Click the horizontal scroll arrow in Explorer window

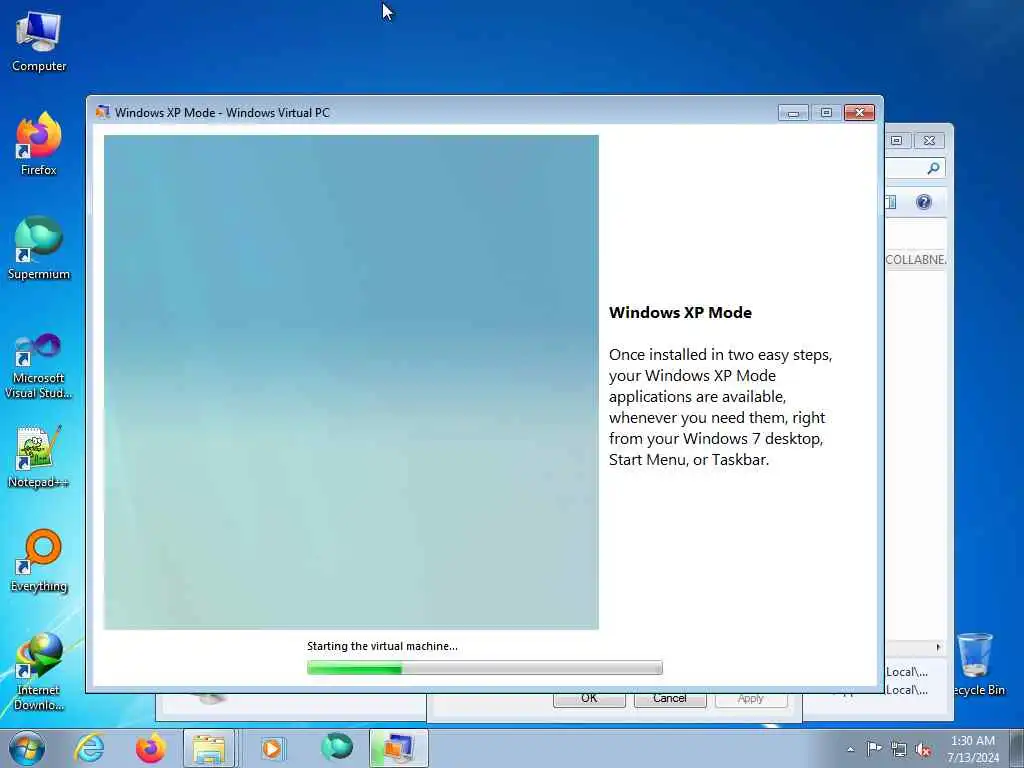(938, 647)
